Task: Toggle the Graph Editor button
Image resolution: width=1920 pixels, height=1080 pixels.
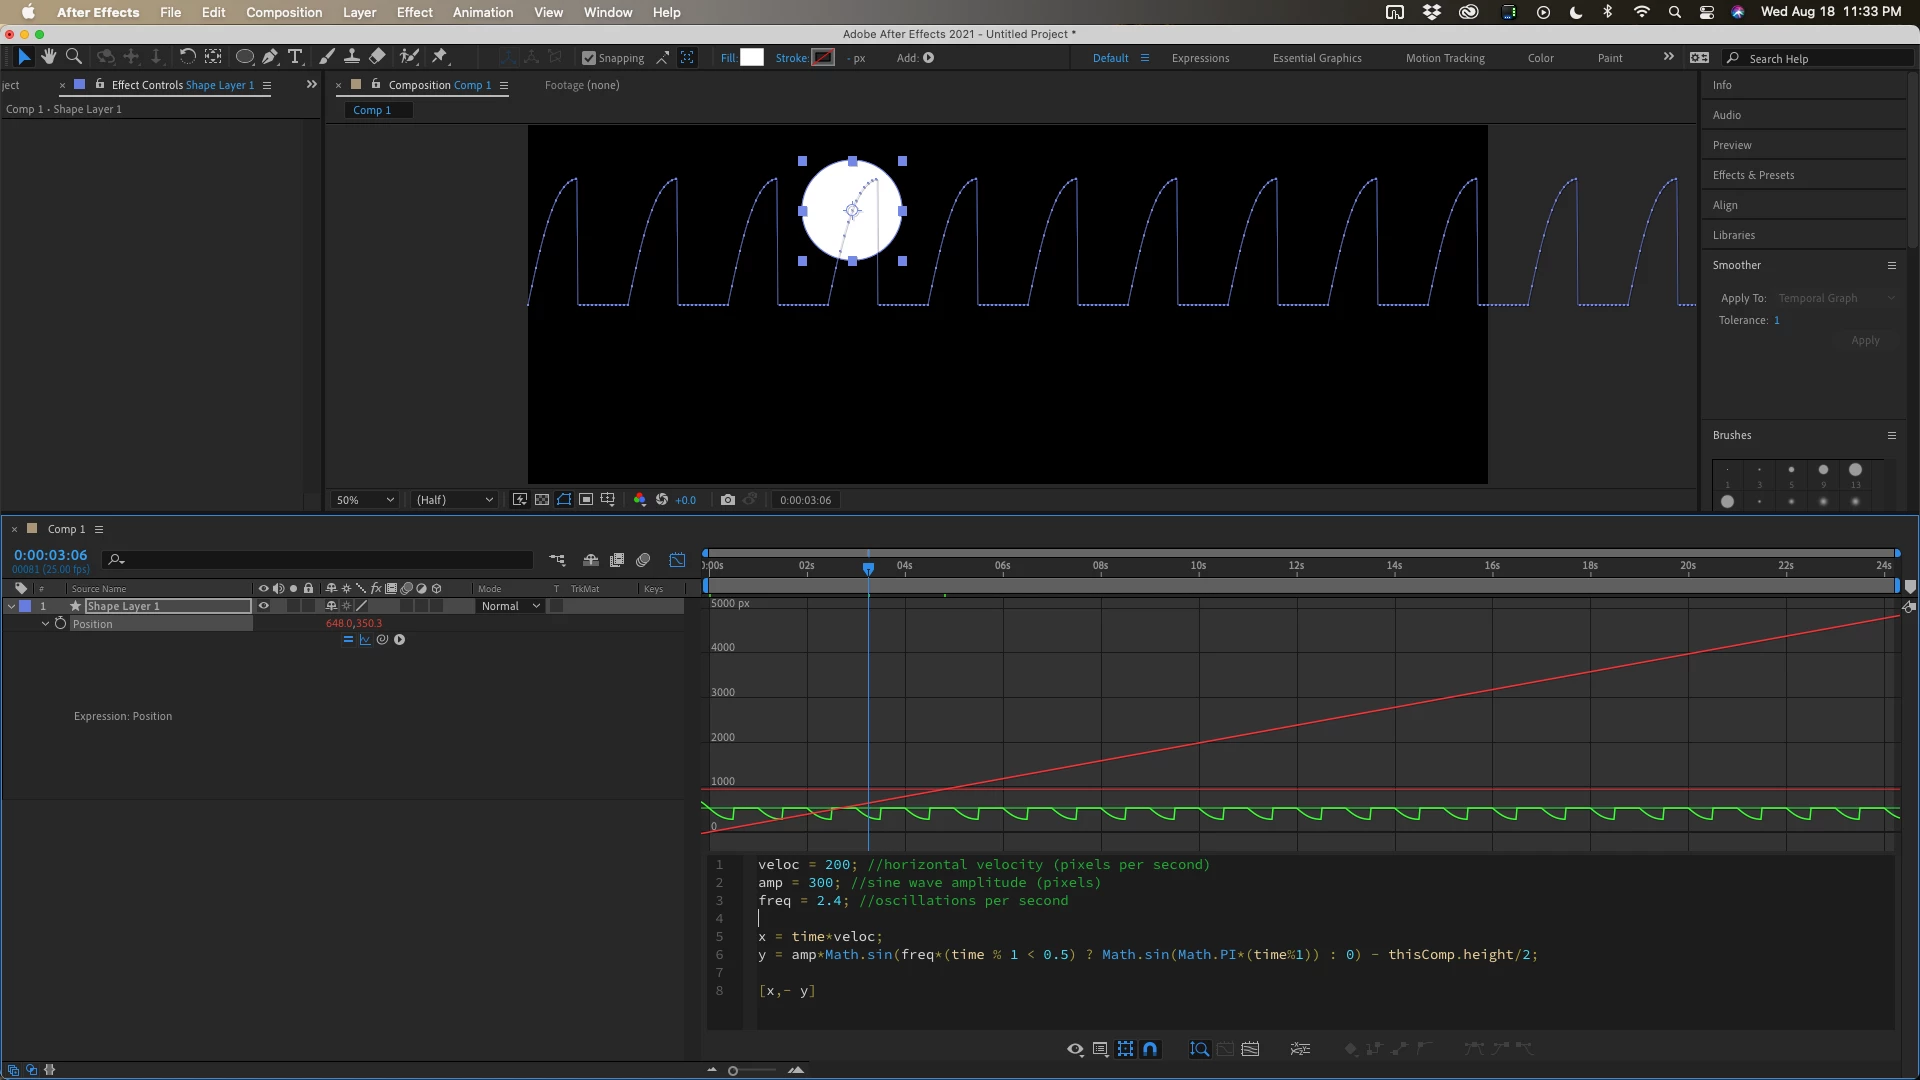Action: coord(677,560)
